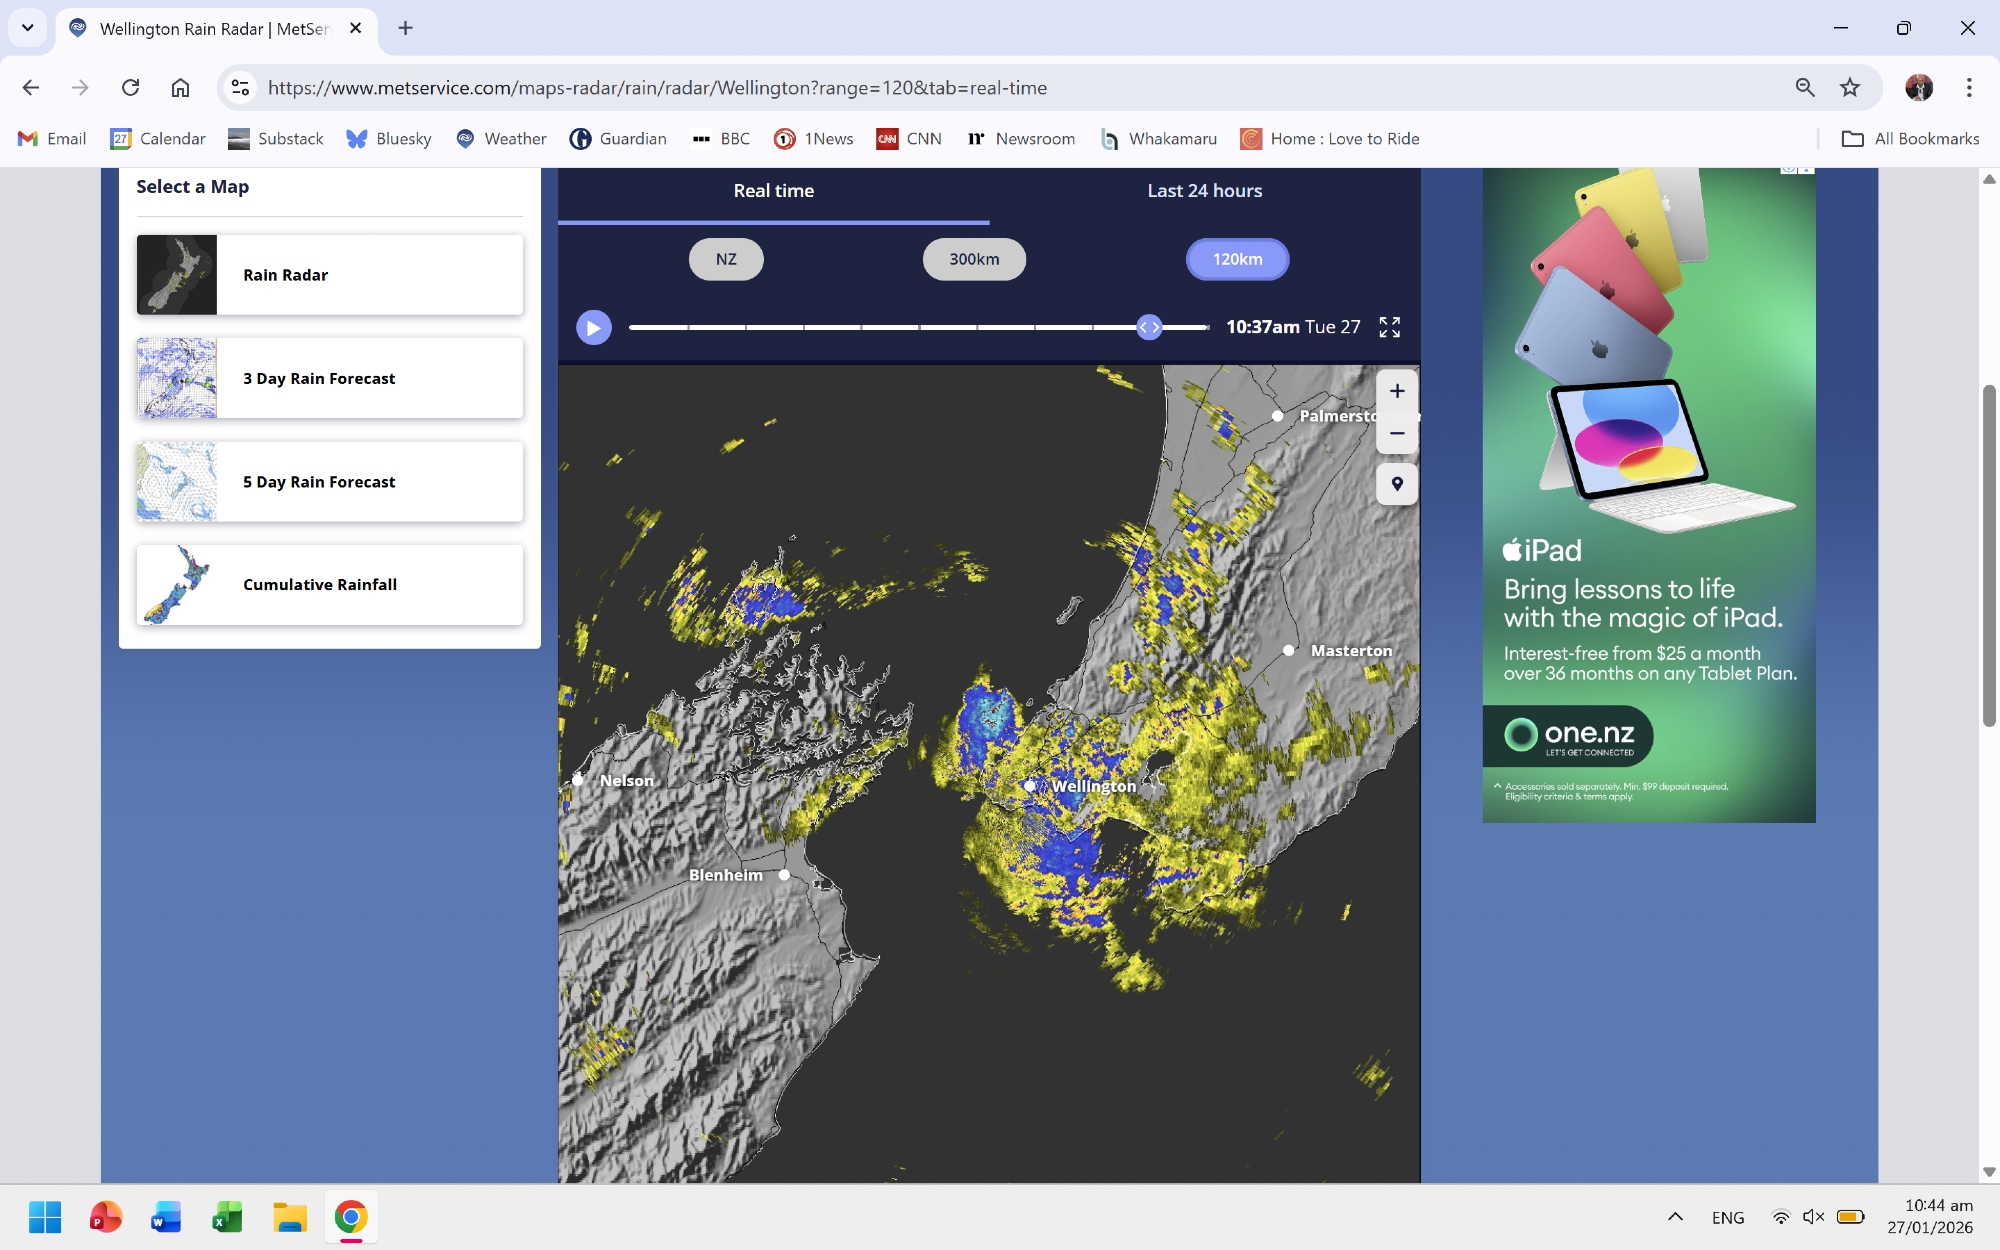
Task: Open the All Bookmarks folder
Action: 1910,139
